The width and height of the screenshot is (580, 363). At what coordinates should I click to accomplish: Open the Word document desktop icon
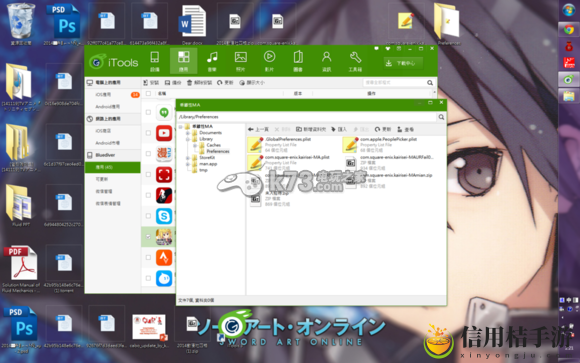(x=192, y=24)
